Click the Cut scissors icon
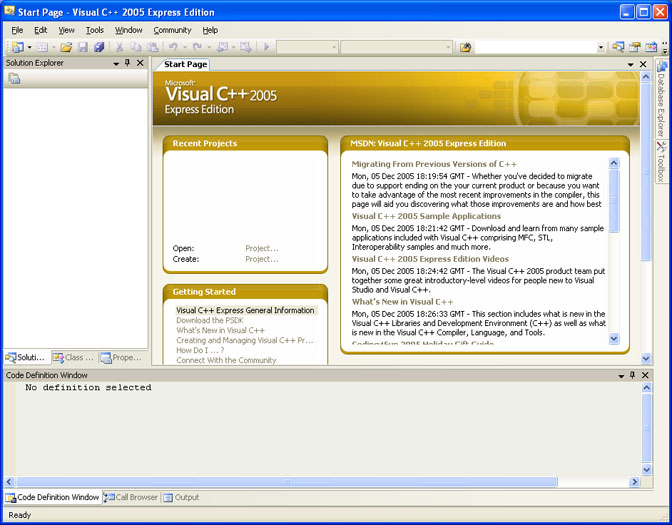This screenshot has height=525, width=672. [x=120, y=47]
